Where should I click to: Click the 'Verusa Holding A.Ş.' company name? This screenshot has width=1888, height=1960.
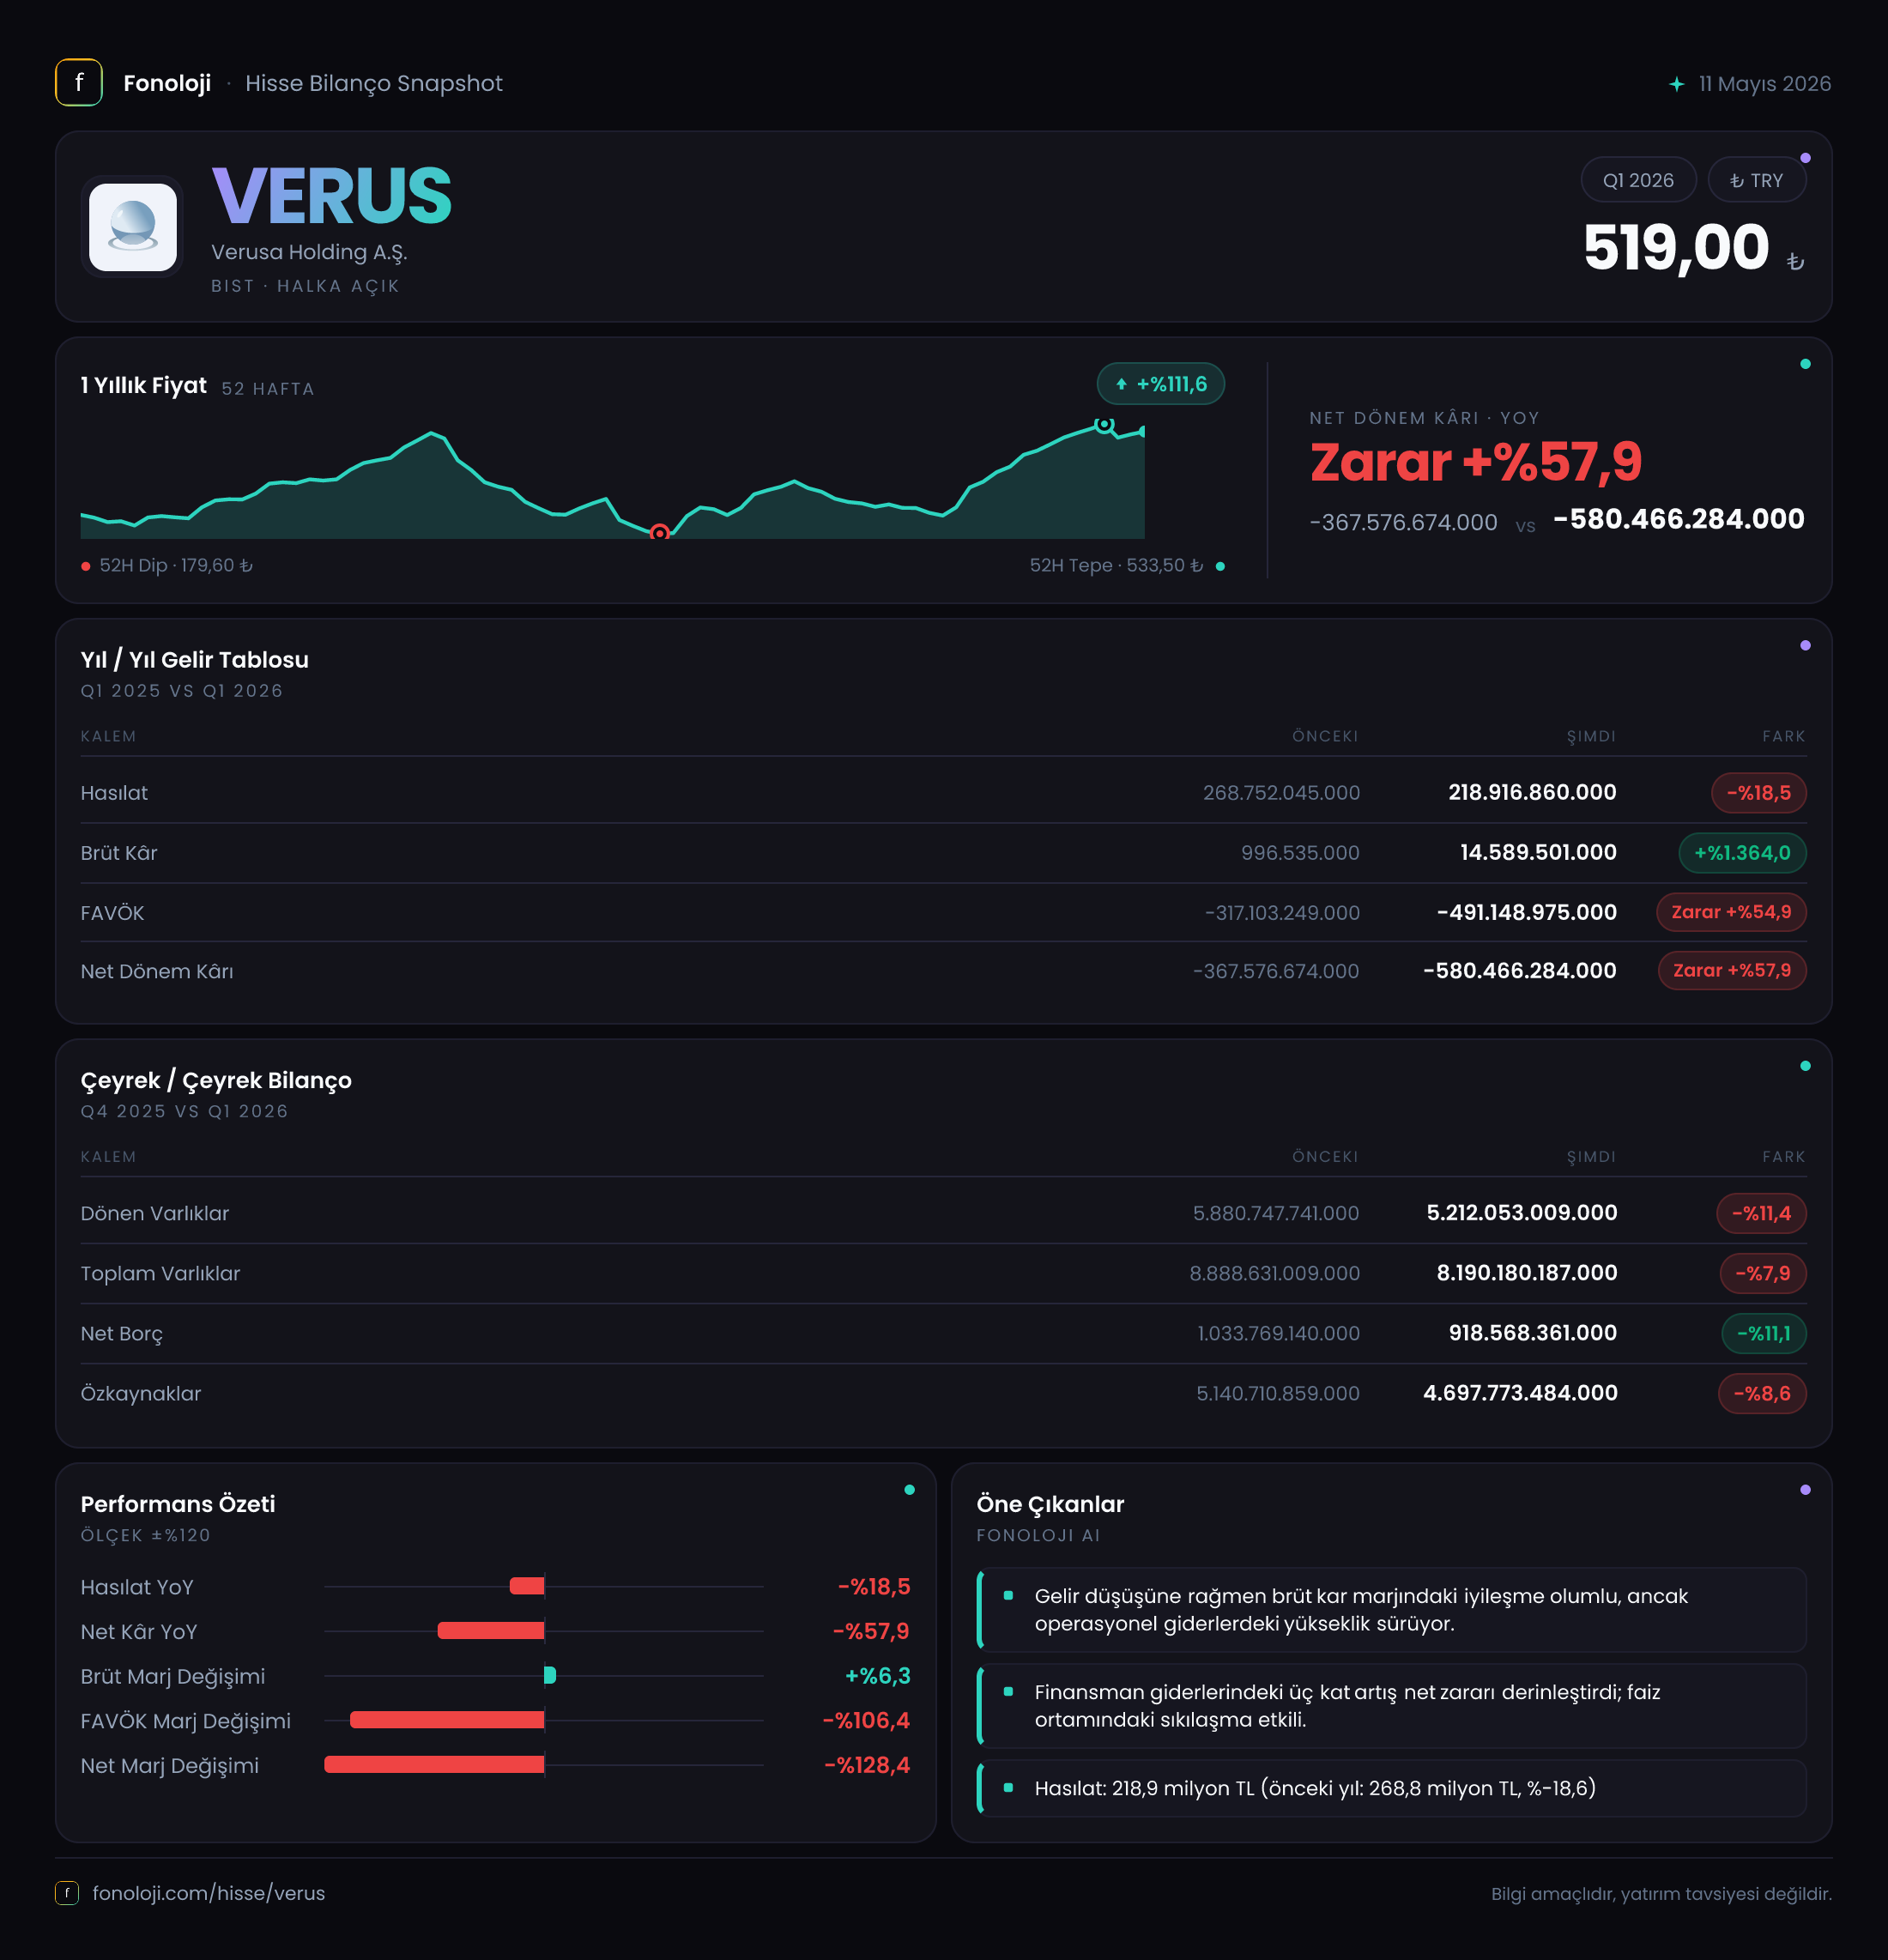point(309,252)
